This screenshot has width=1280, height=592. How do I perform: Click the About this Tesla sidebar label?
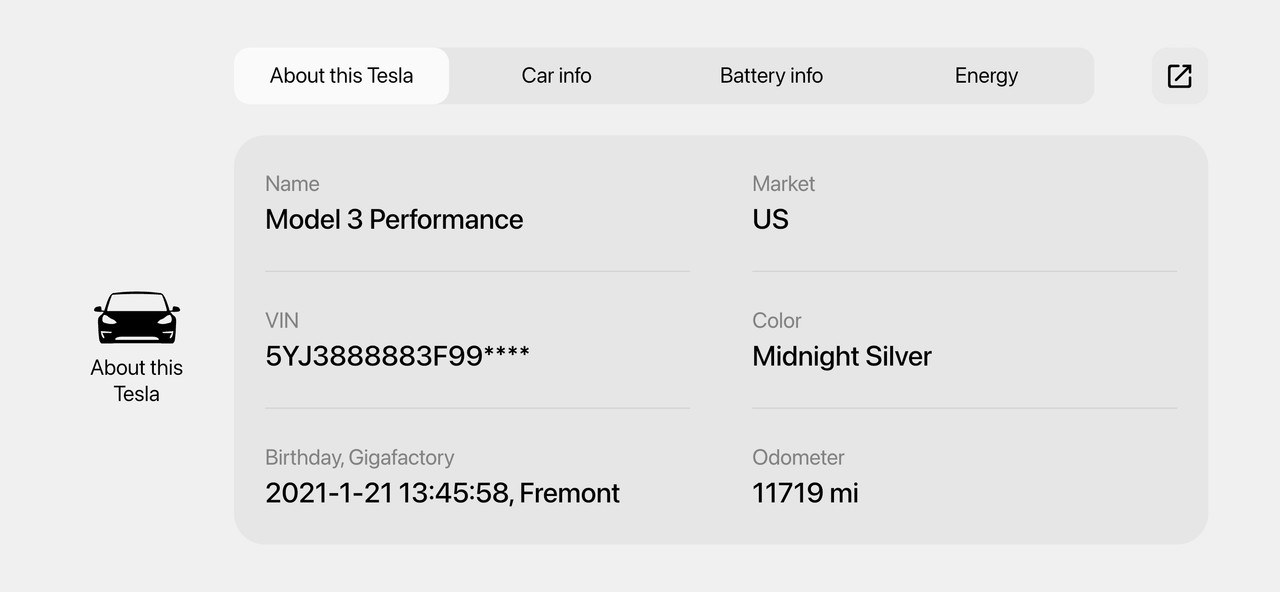click(x=137, y=381)
